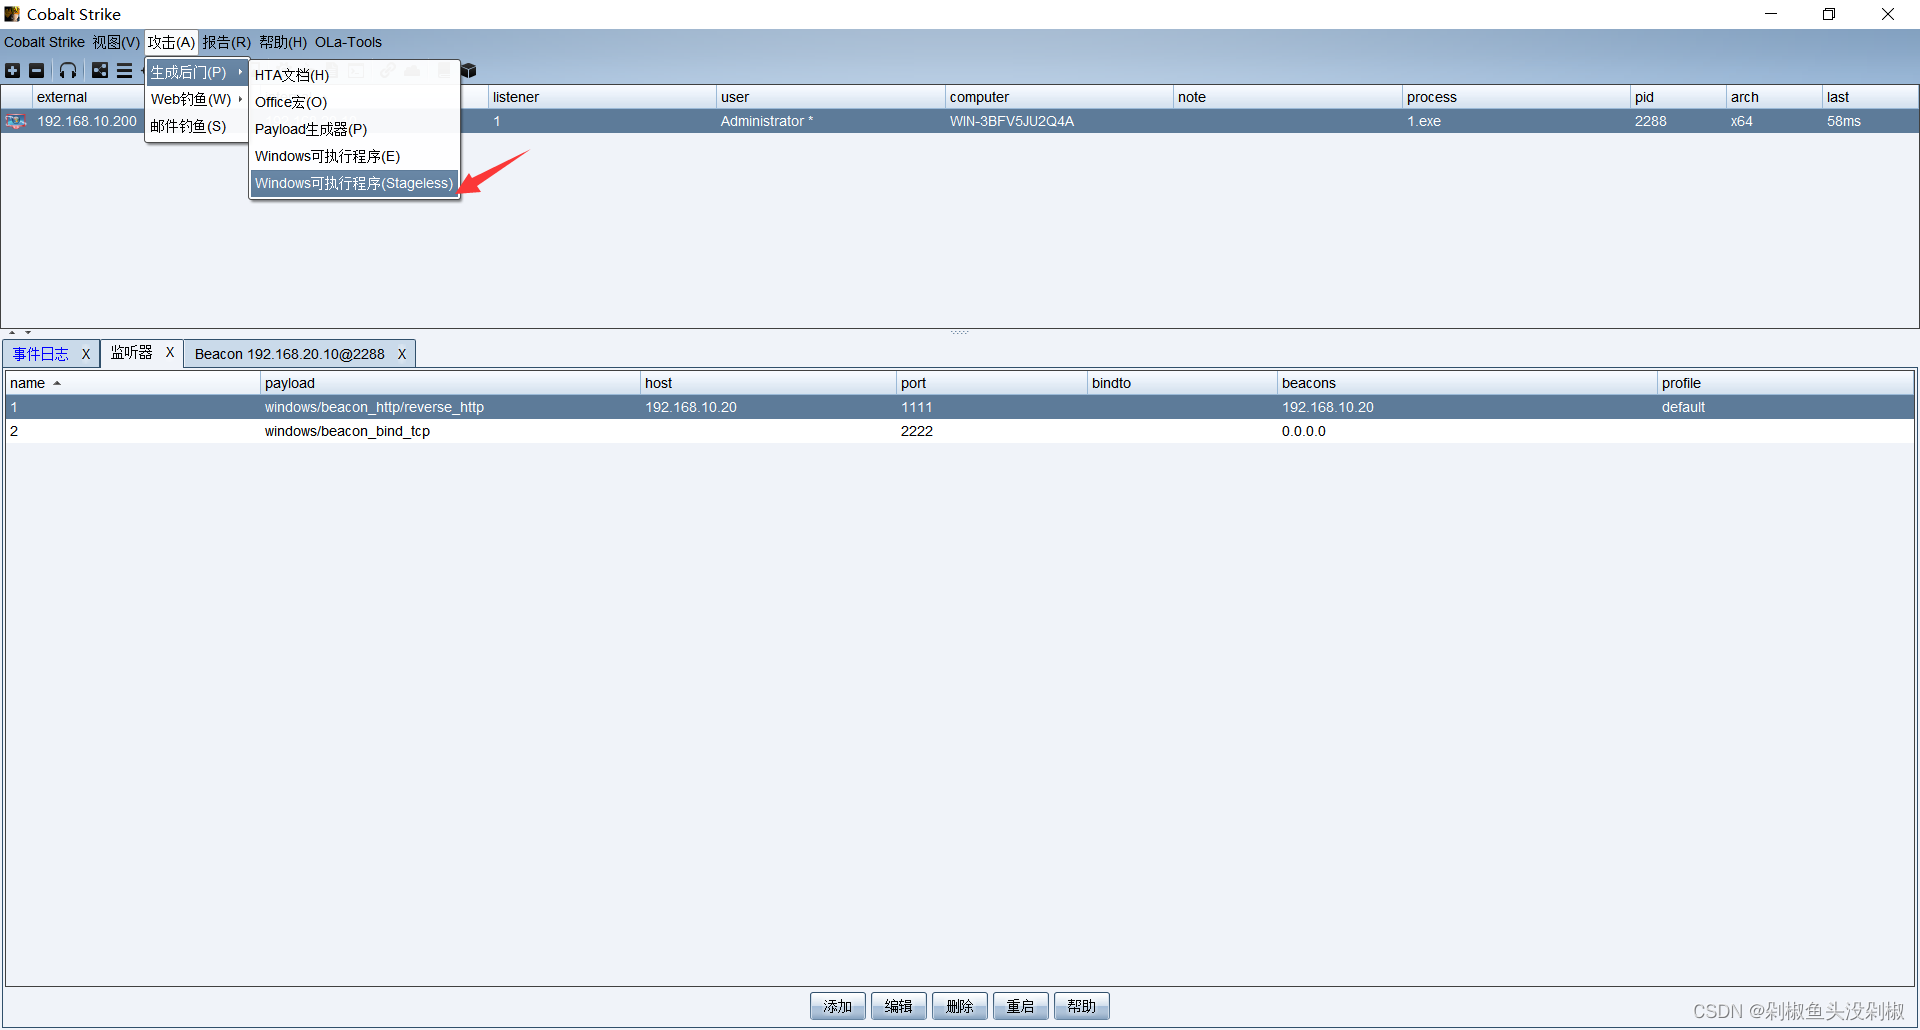Image resolution: width=1920 pixels, height=1030 pixels.
Task: Open the 视图(V) menu
Action: [116, 42]
